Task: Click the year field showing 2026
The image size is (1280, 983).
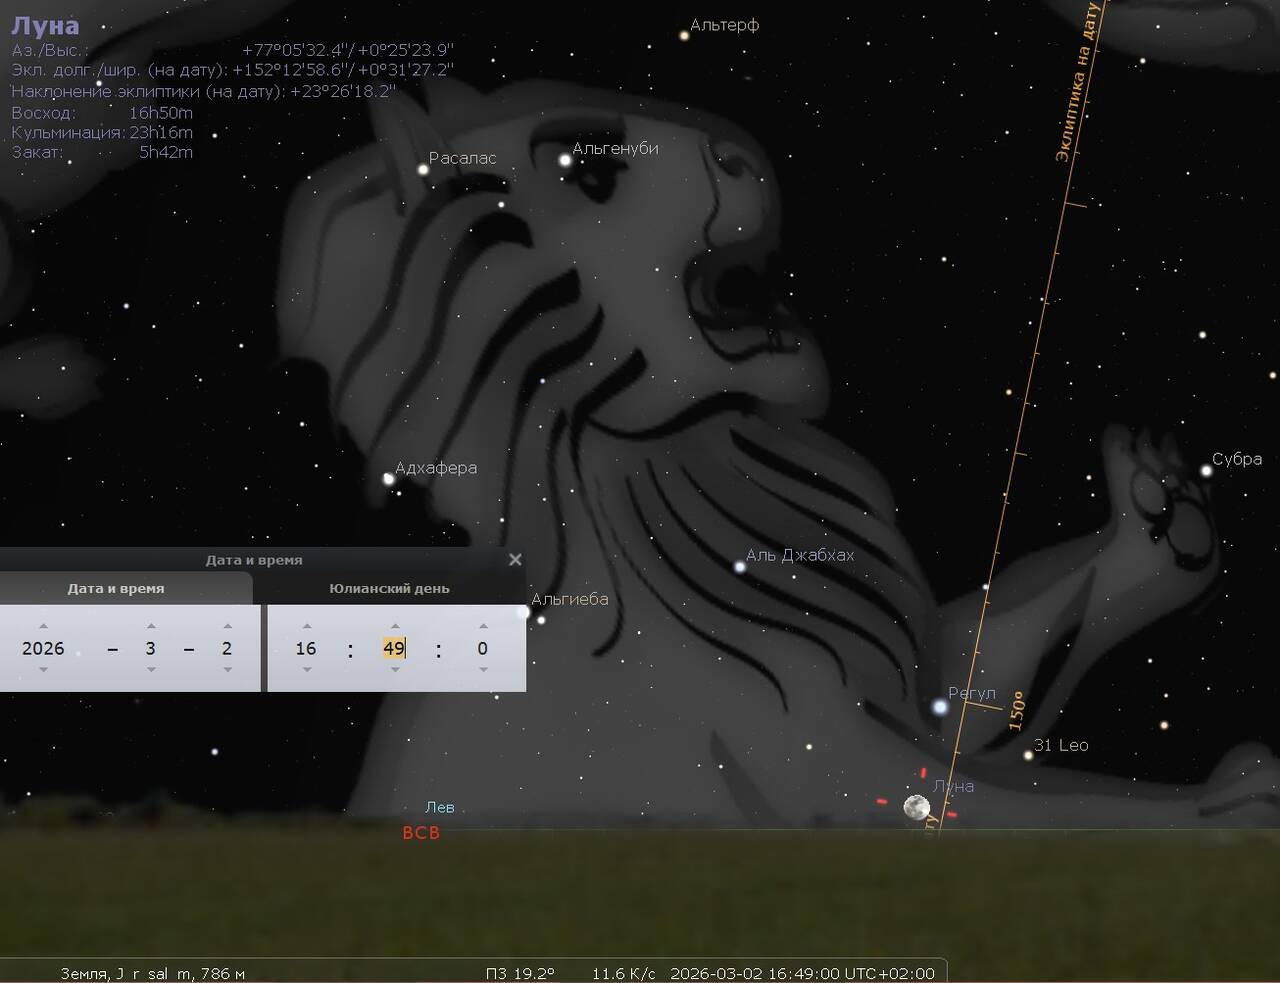Action: coord(43,648)
